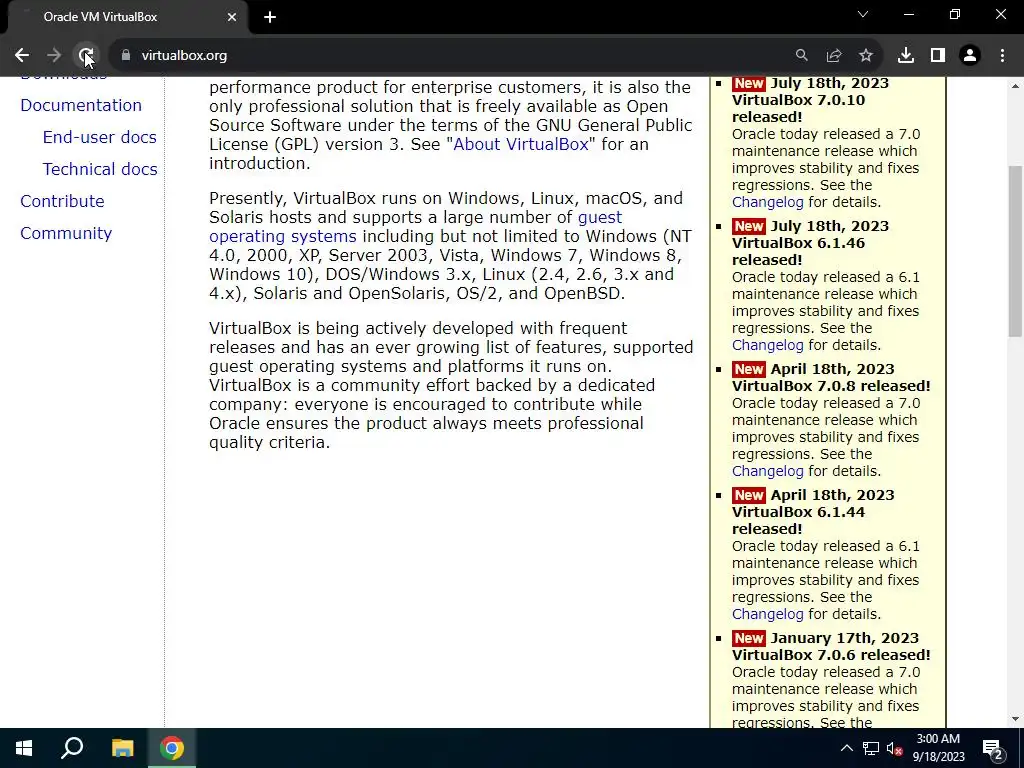The image size is (1024, 768).
Task: Click the Chrome taskbar icon
Action: (172, 748)
